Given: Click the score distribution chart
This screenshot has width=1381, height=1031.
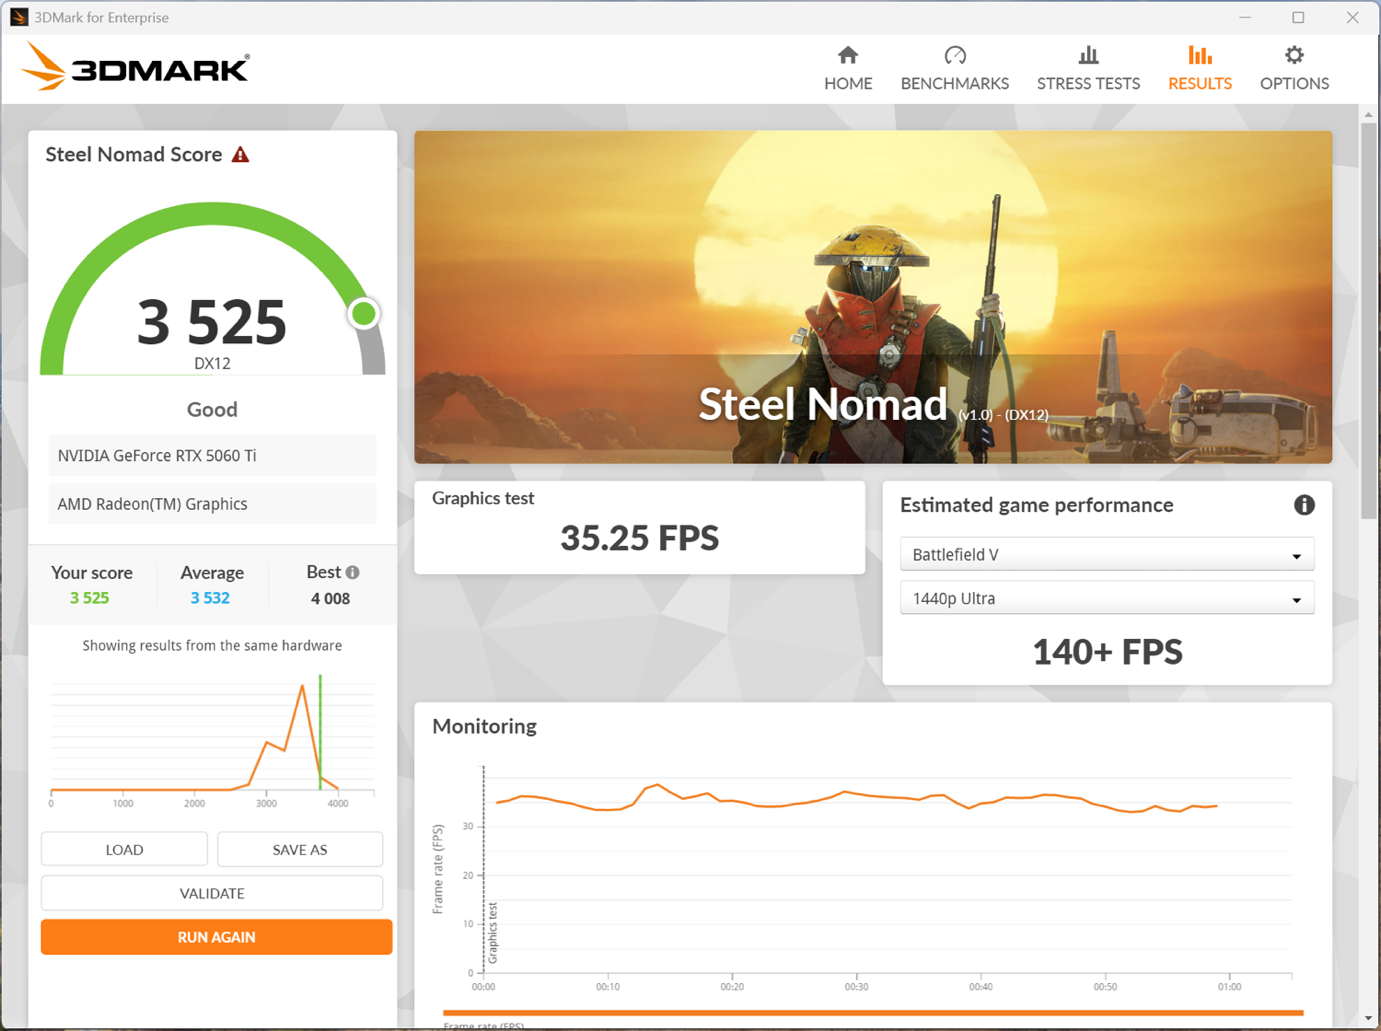Looking at the screenshot, I should click(x=212, y=740).
